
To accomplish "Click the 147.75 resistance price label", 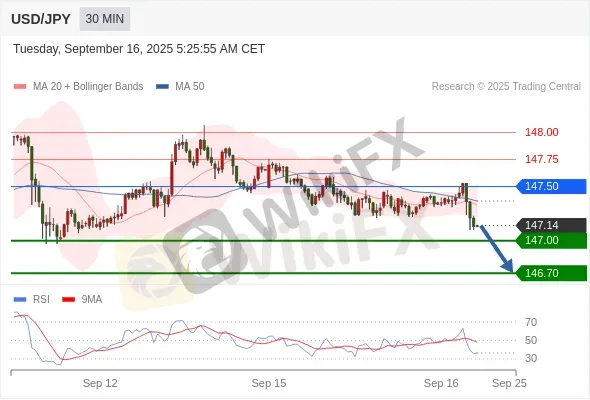I will pyautogui.click(x=541, y=159).
